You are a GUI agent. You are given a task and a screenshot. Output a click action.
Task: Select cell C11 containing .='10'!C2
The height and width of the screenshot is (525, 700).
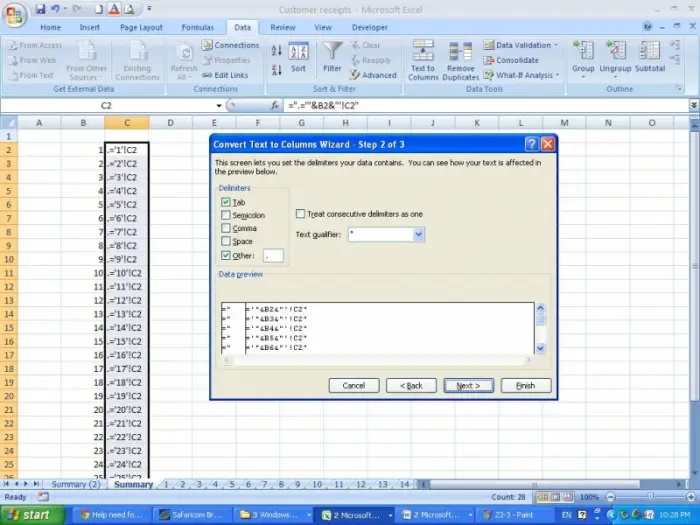tap(127, 273)
